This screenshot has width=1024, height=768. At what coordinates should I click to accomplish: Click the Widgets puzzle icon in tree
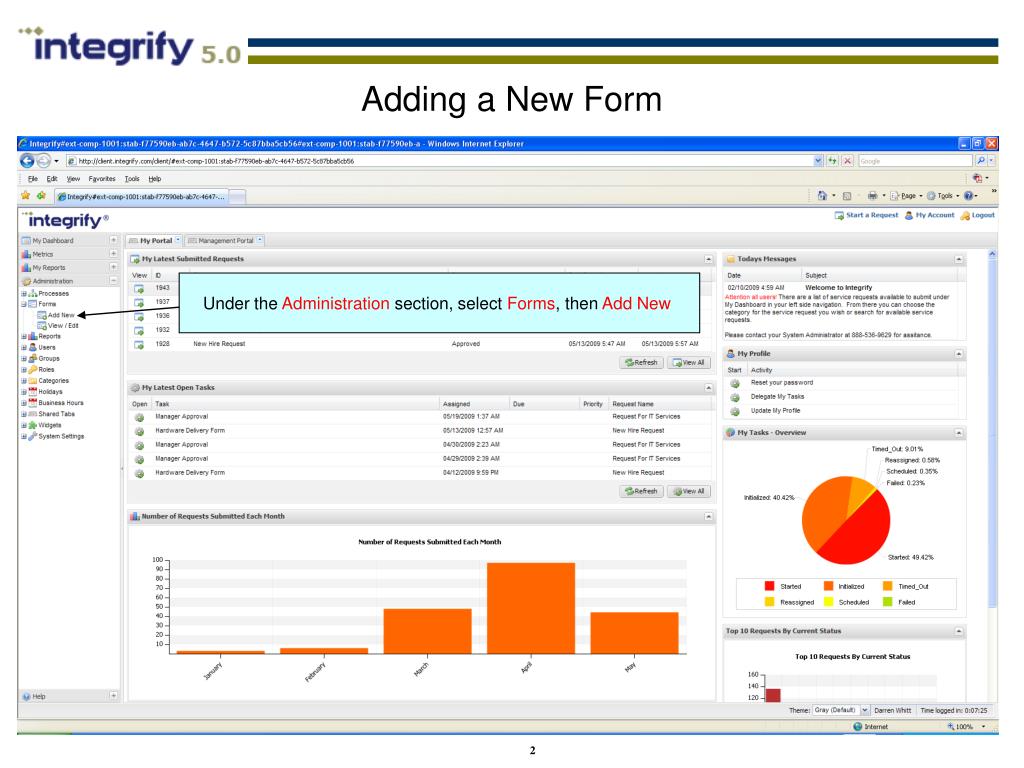tap(33, 425)
